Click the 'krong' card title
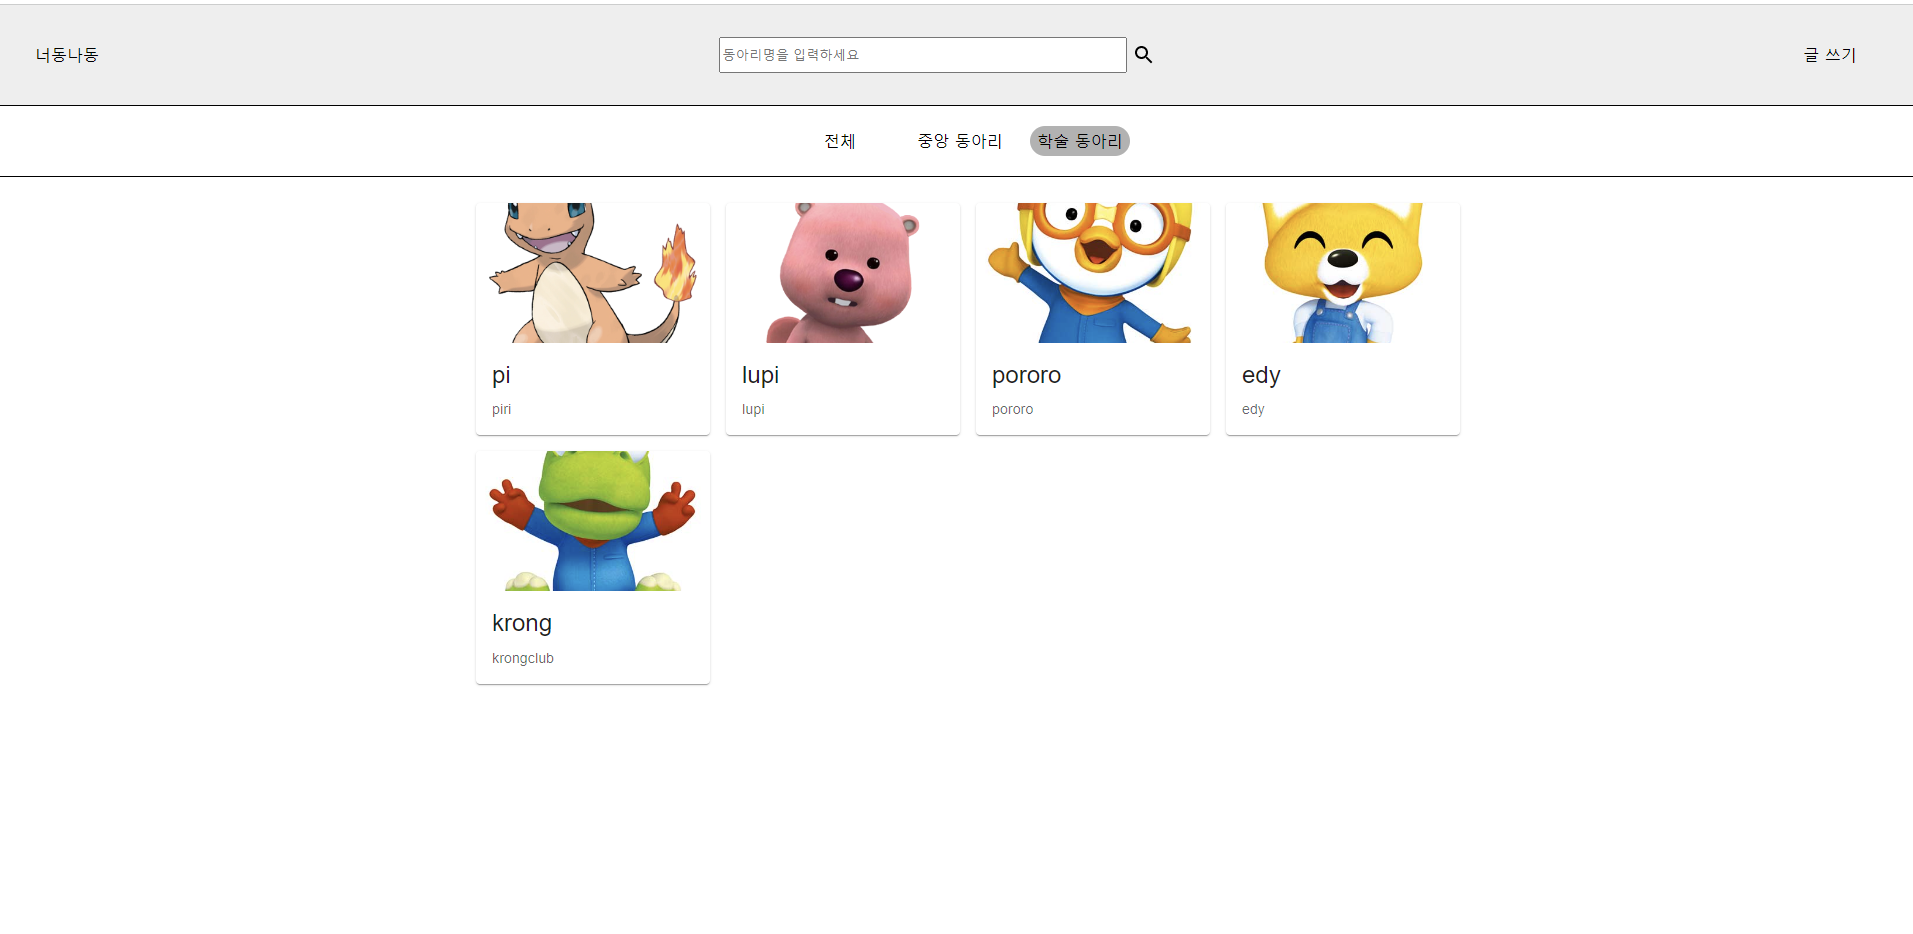This screenshot has width=1913, height=934. coord(522,624)
